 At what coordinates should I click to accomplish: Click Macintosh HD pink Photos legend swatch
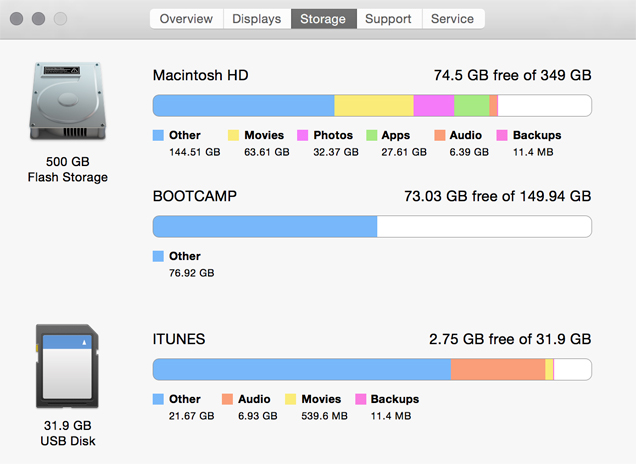(x=302, y=135)
